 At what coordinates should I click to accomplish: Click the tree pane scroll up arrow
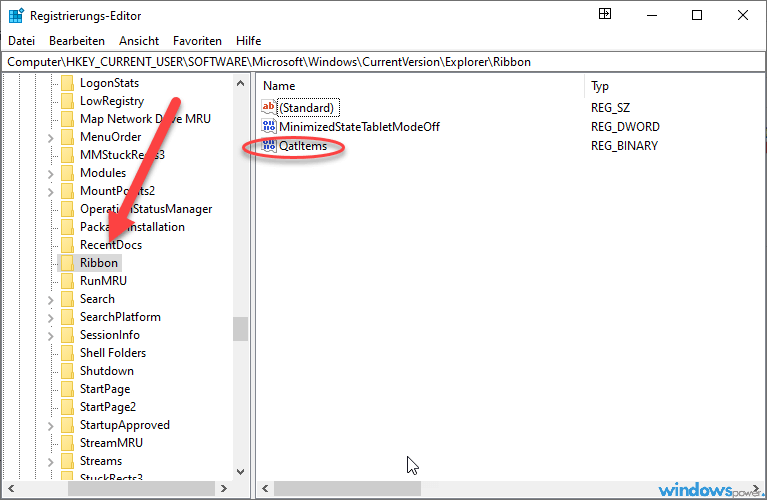tap(240, 83)
